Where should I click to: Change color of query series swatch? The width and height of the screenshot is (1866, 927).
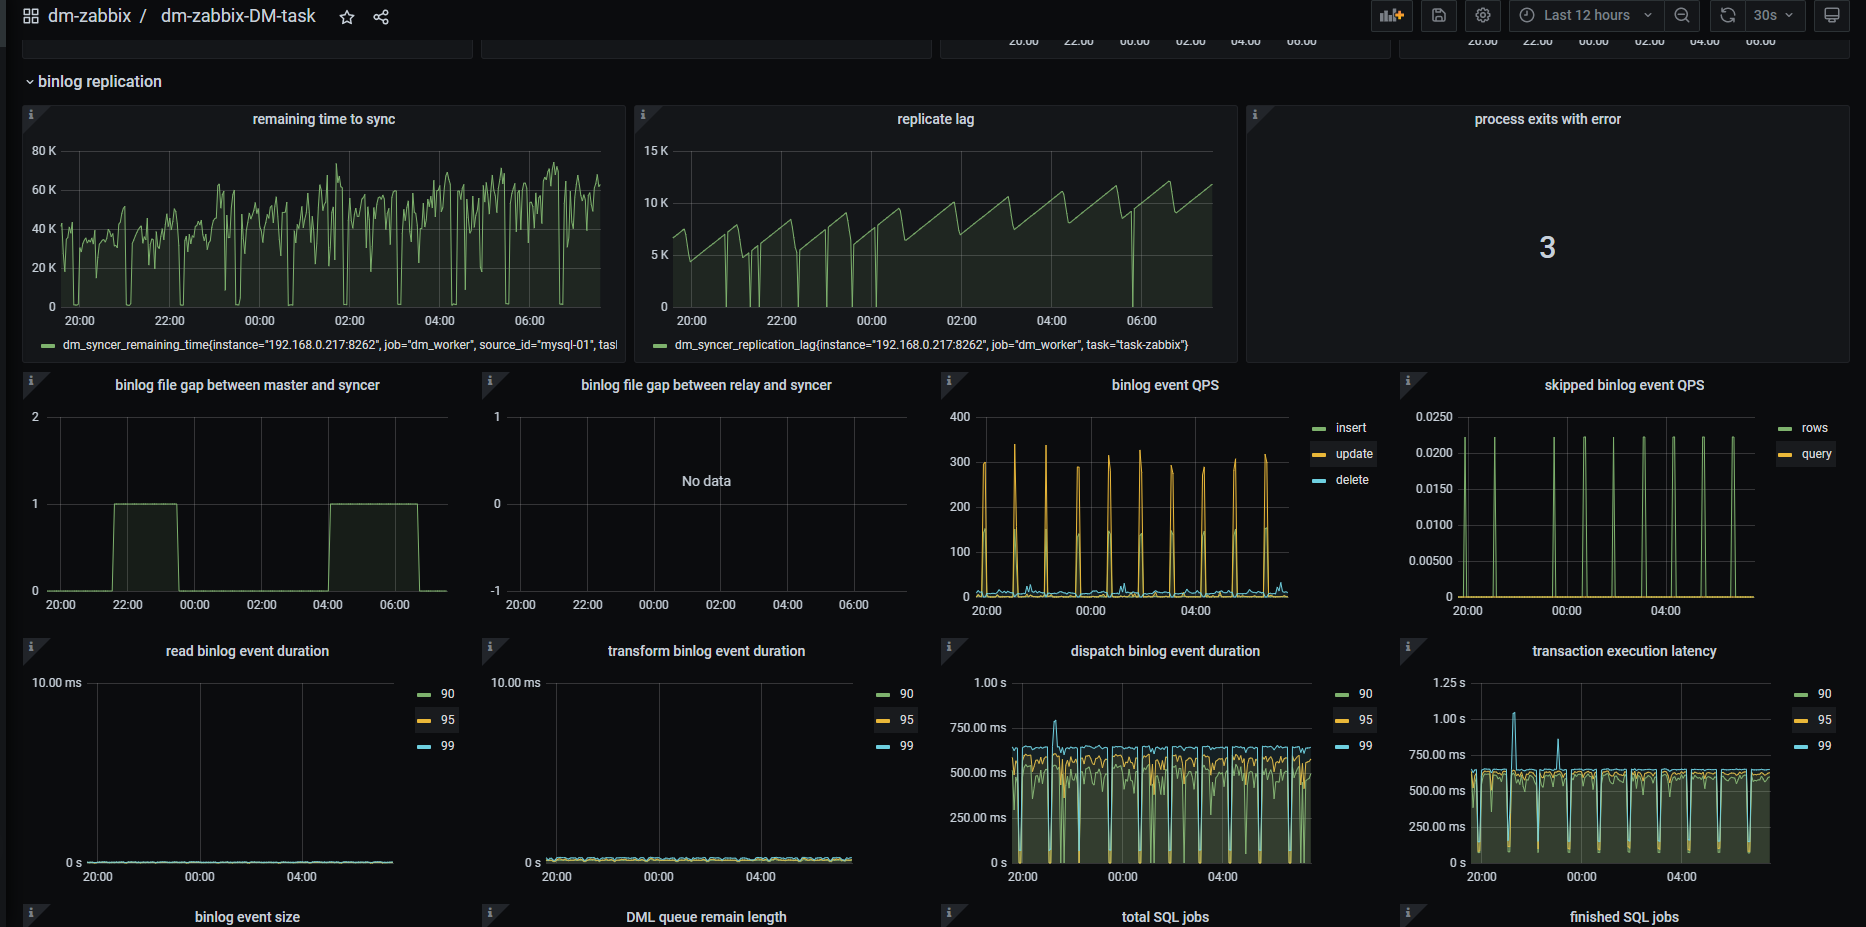coord(1785,454)
